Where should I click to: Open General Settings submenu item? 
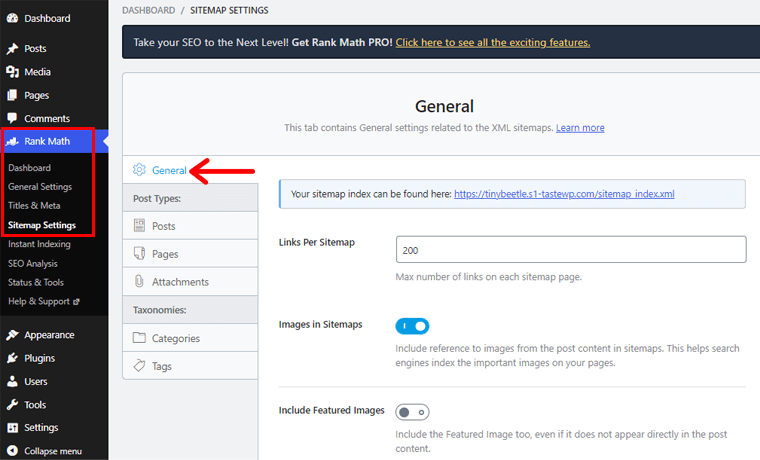point(40,187)
